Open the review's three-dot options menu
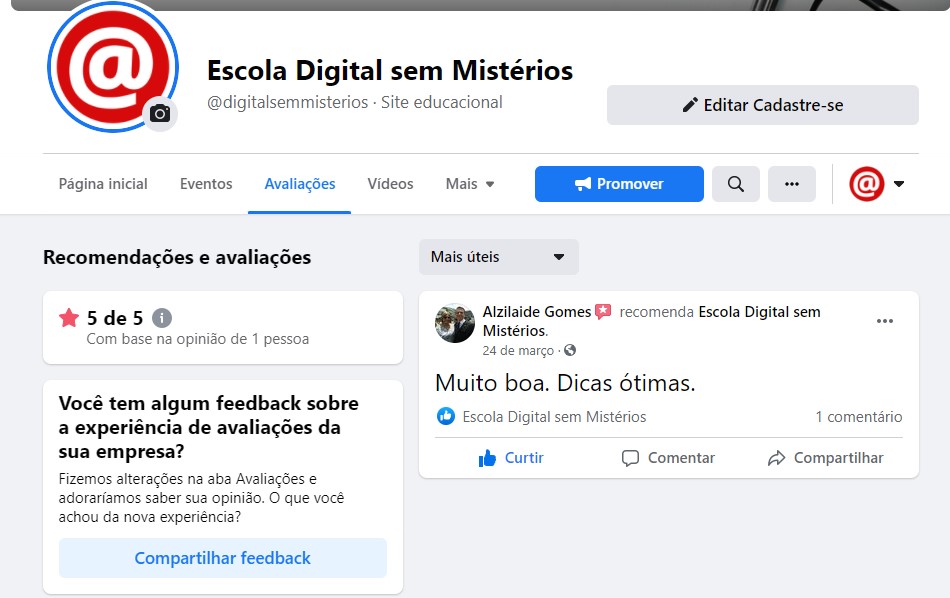 [885, 321]
